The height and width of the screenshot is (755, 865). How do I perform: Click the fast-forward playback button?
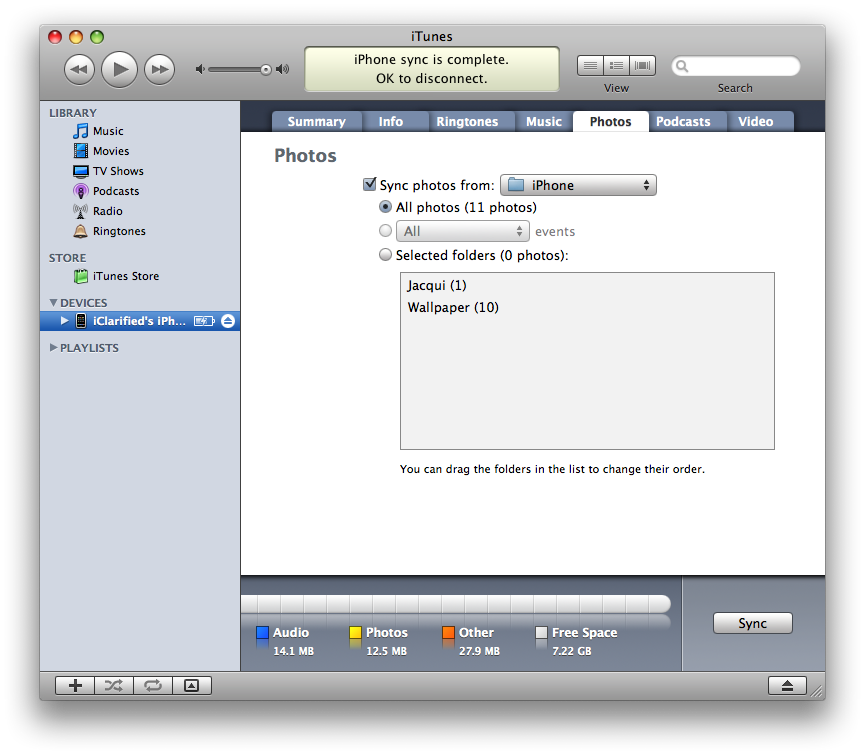pos(159,69)
